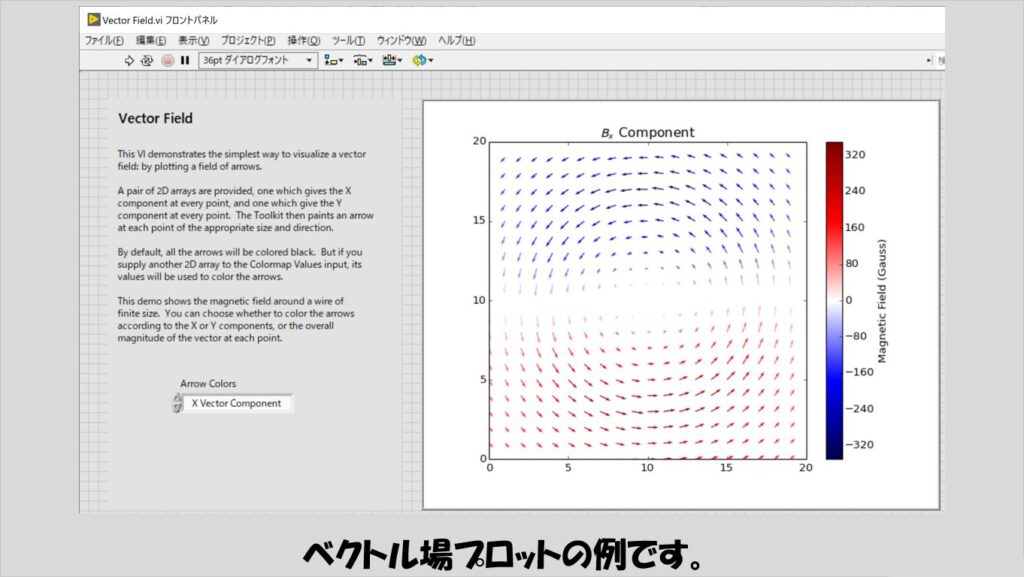The height and width of the screenshot is (577, 1024).
Task: Click the LabVIEW VI icon in title bar
Action: click(93, 20)
